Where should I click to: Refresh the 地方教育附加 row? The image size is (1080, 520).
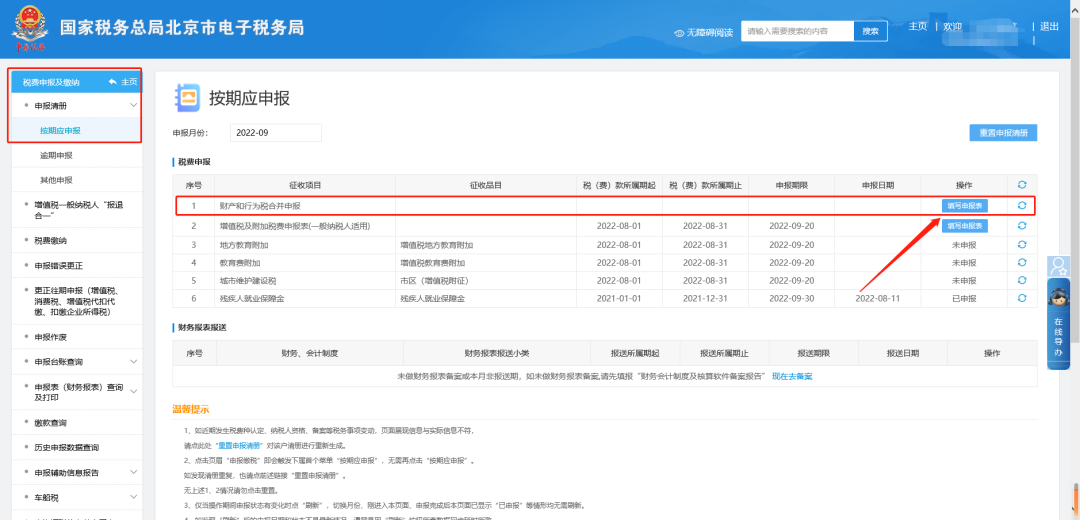tap(1021, 244)
